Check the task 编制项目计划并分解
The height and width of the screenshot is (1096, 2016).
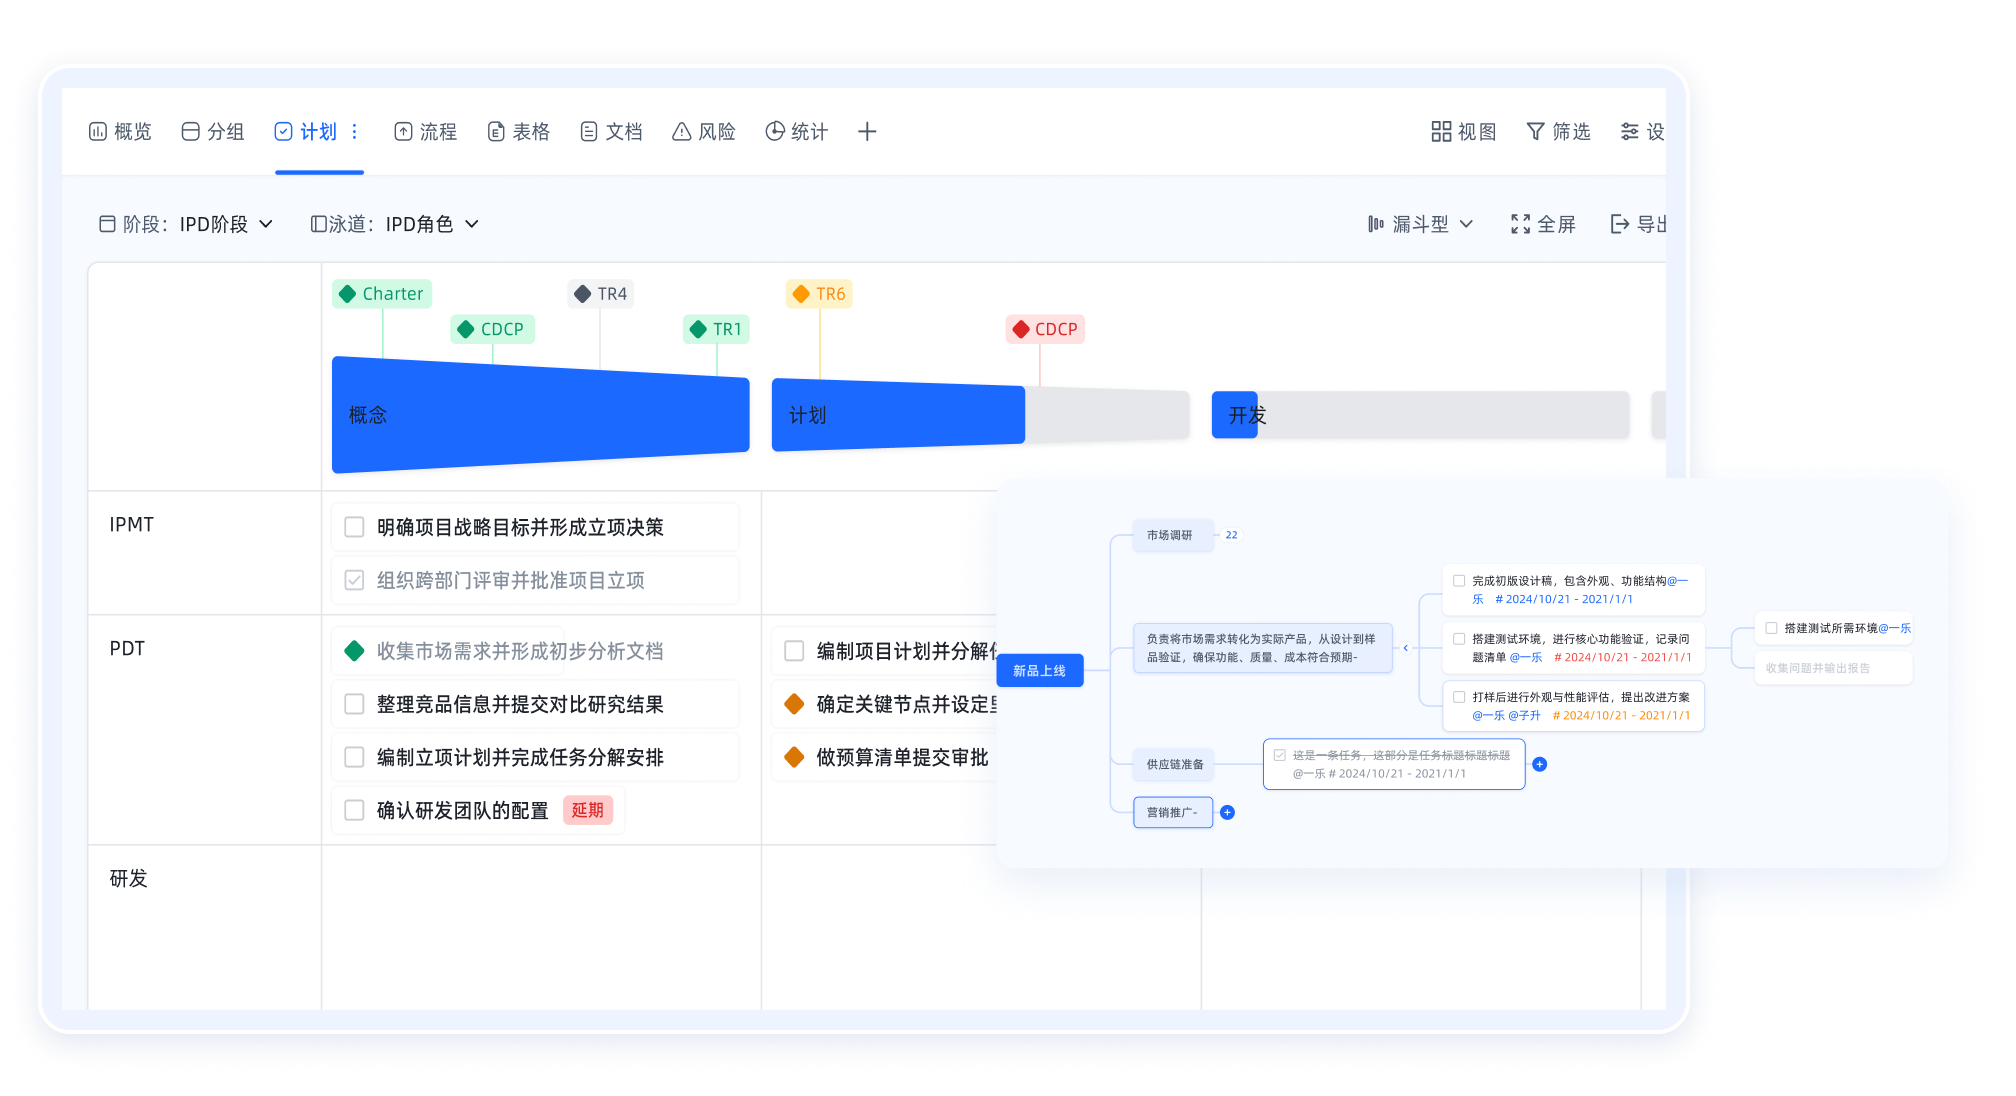tap(794, 651)
